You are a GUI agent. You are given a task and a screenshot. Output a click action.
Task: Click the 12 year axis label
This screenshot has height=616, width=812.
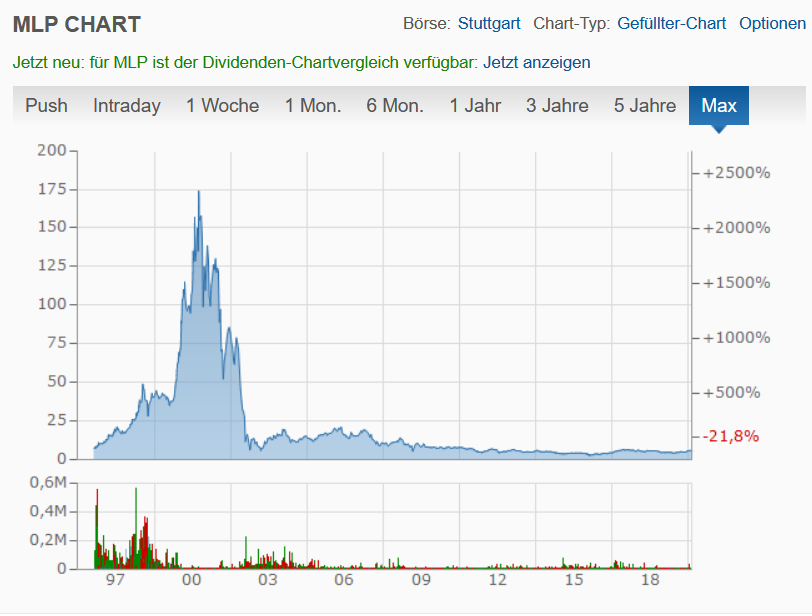[x=497, y=580]
